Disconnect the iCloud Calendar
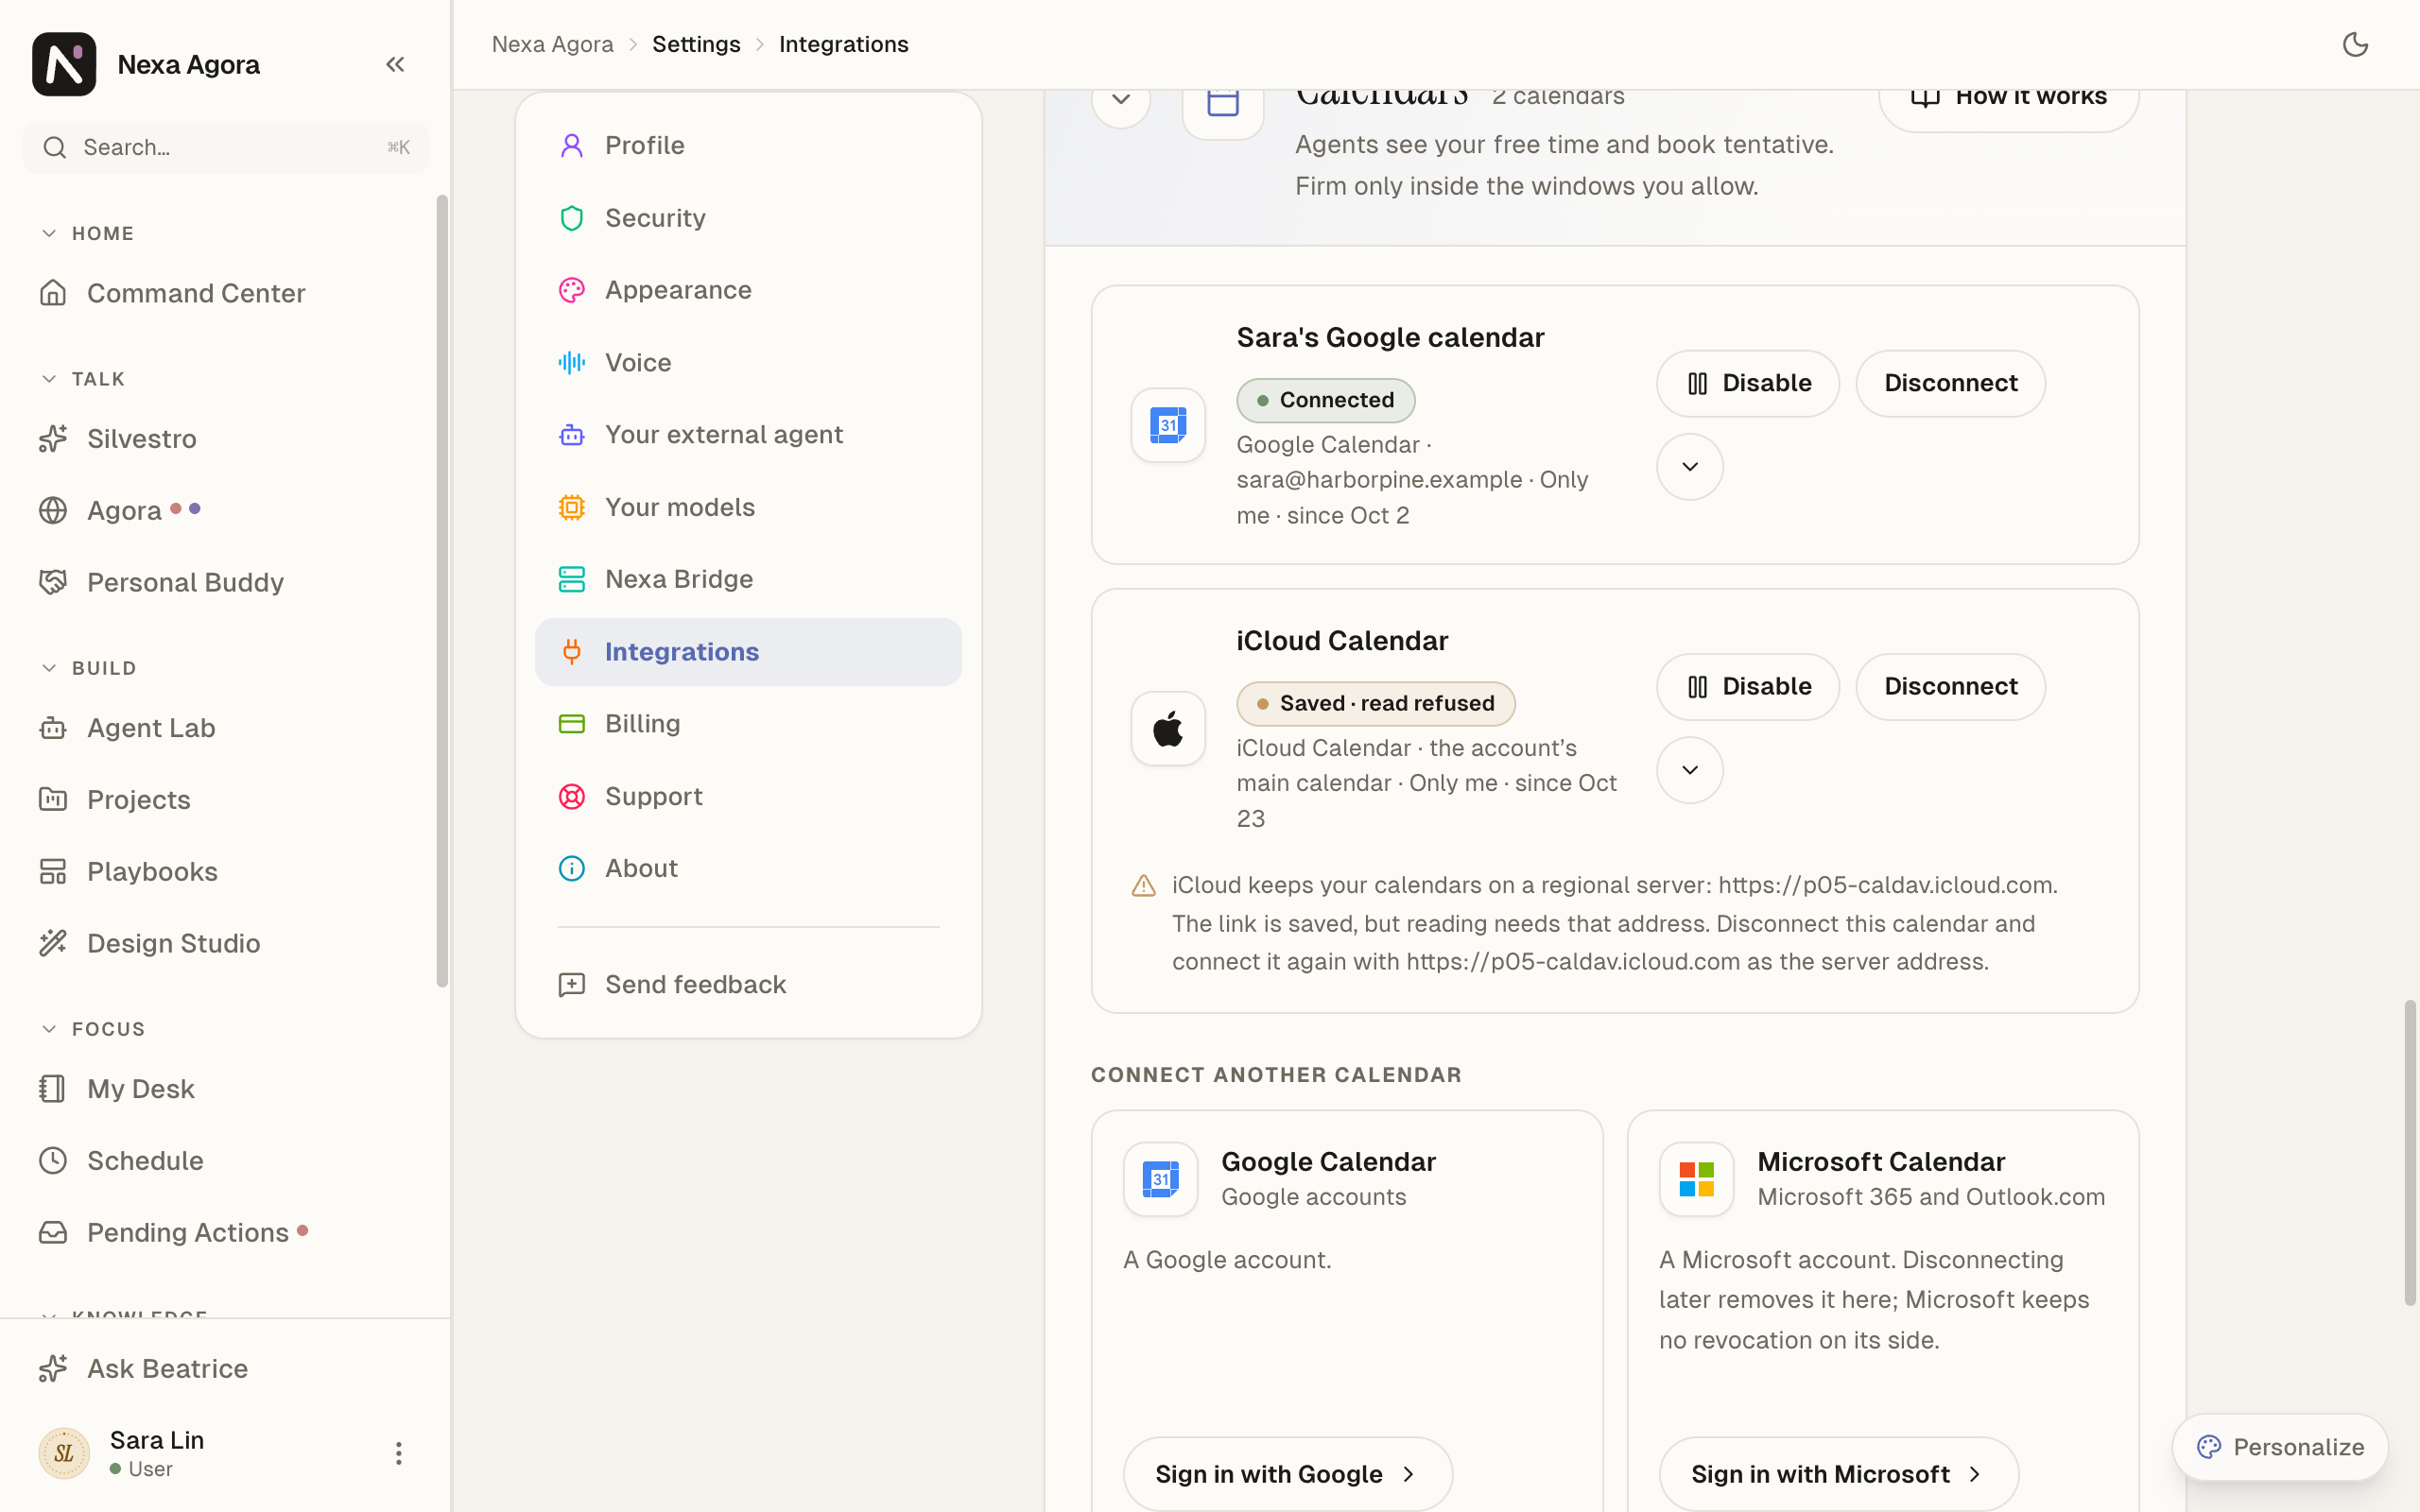Viewport: 2420px width, 1512px height. (1950, 687)
